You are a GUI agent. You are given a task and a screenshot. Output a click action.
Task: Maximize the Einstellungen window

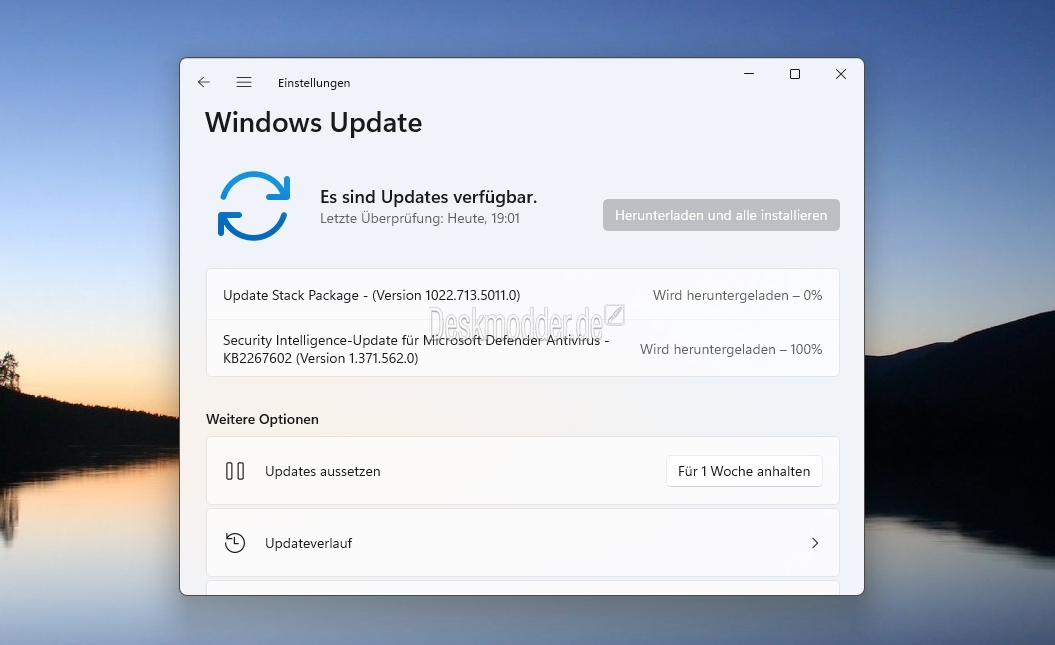coord(795,74)
